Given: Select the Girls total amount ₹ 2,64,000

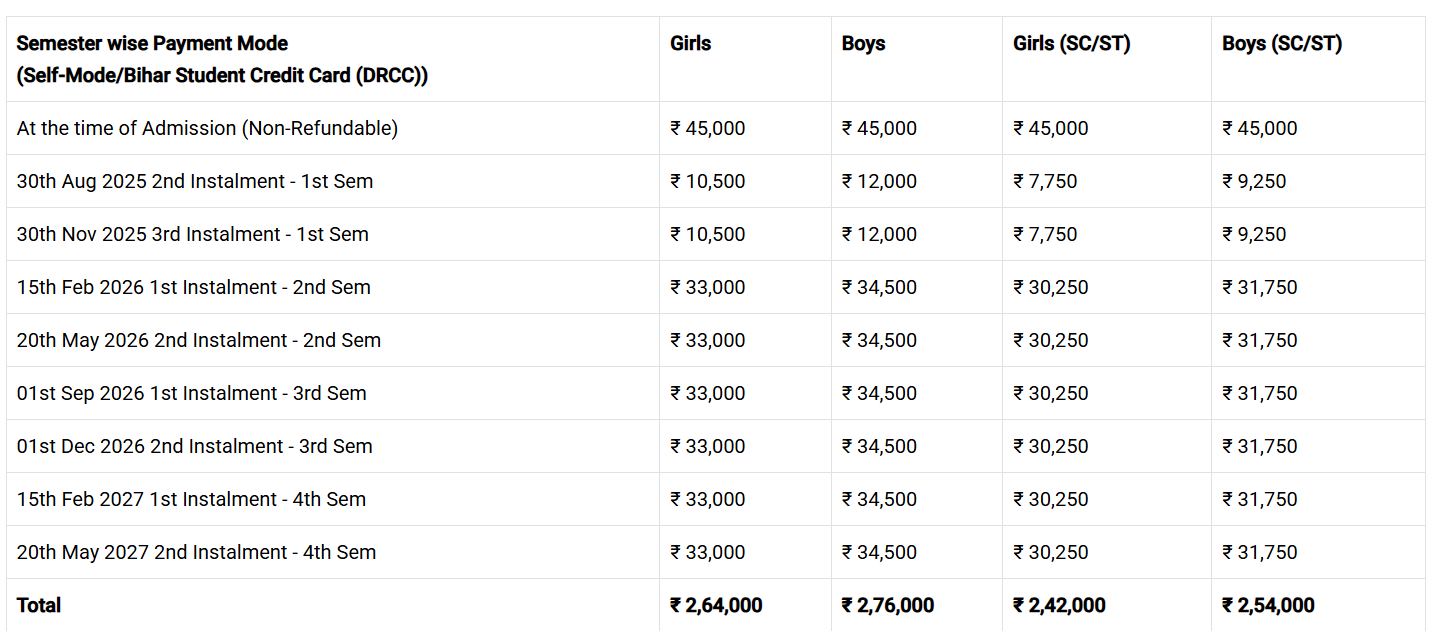Looking at the screenshot, I should (x=716, y=605).
